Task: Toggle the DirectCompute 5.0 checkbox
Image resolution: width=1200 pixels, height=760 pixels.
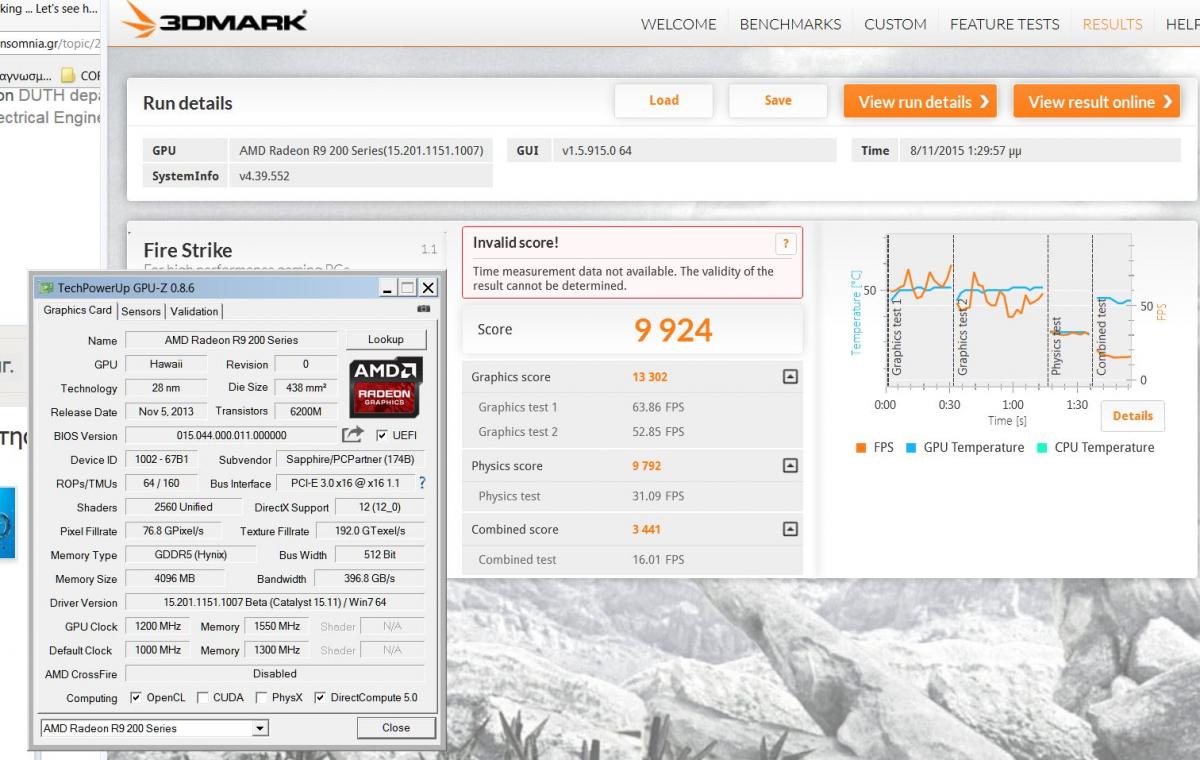Action: [x=320, y=698]
